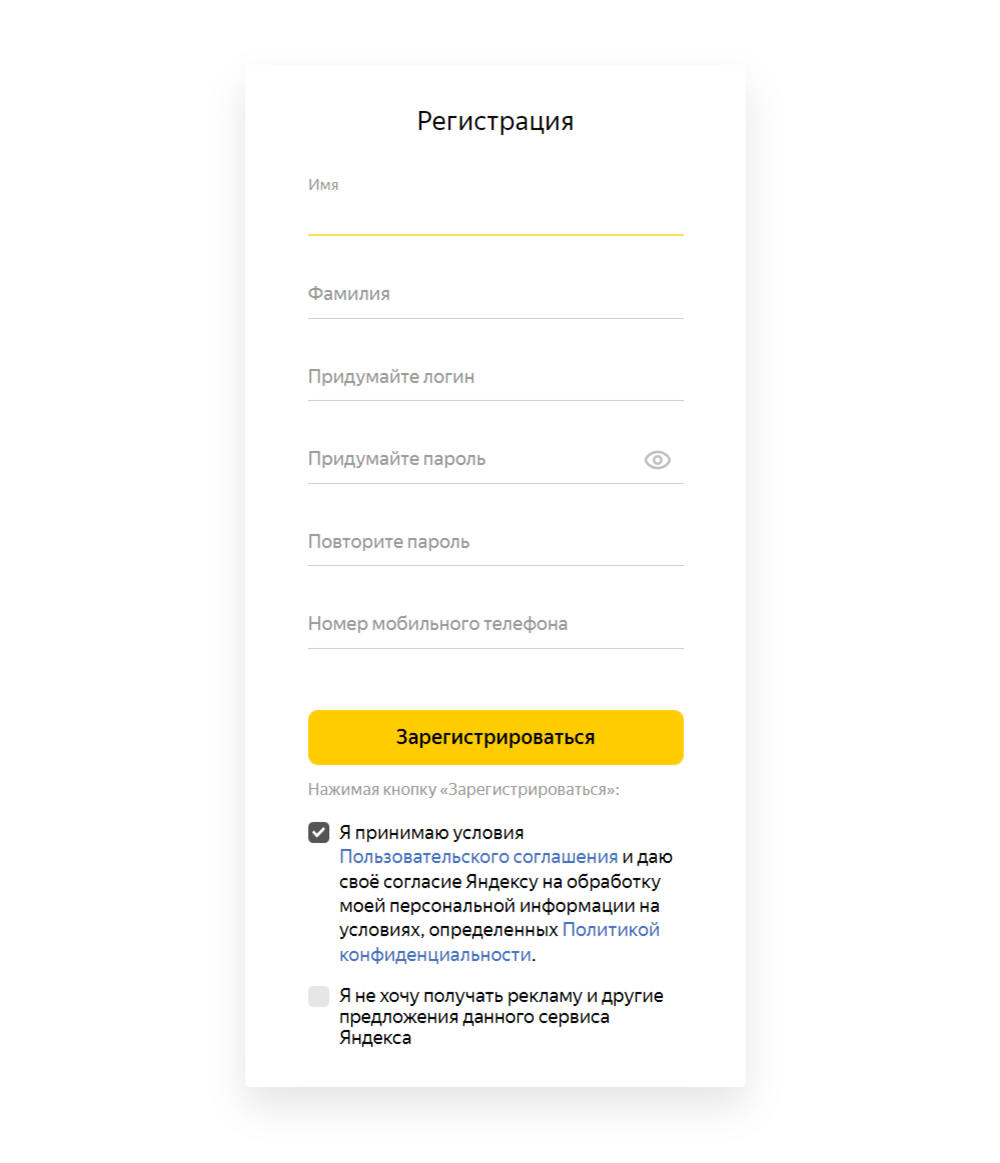
Task: Click the 'Я не хочу получать рекламу' label
Action: (500, 996)
